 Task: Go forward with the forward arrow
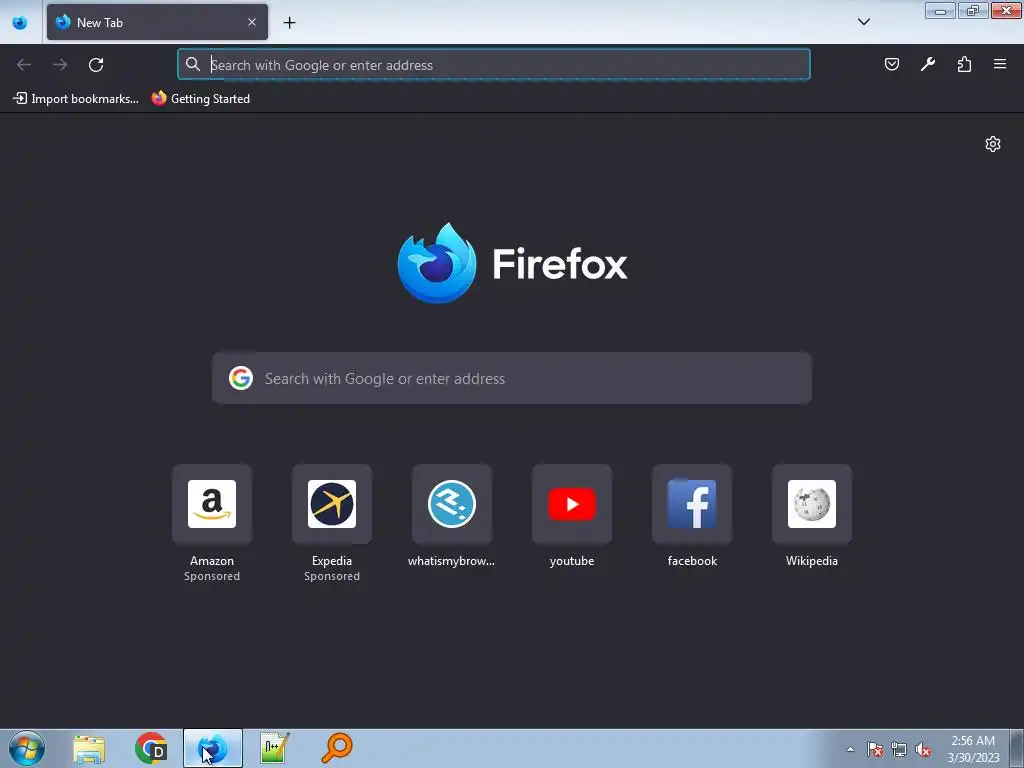pos(60,65)
